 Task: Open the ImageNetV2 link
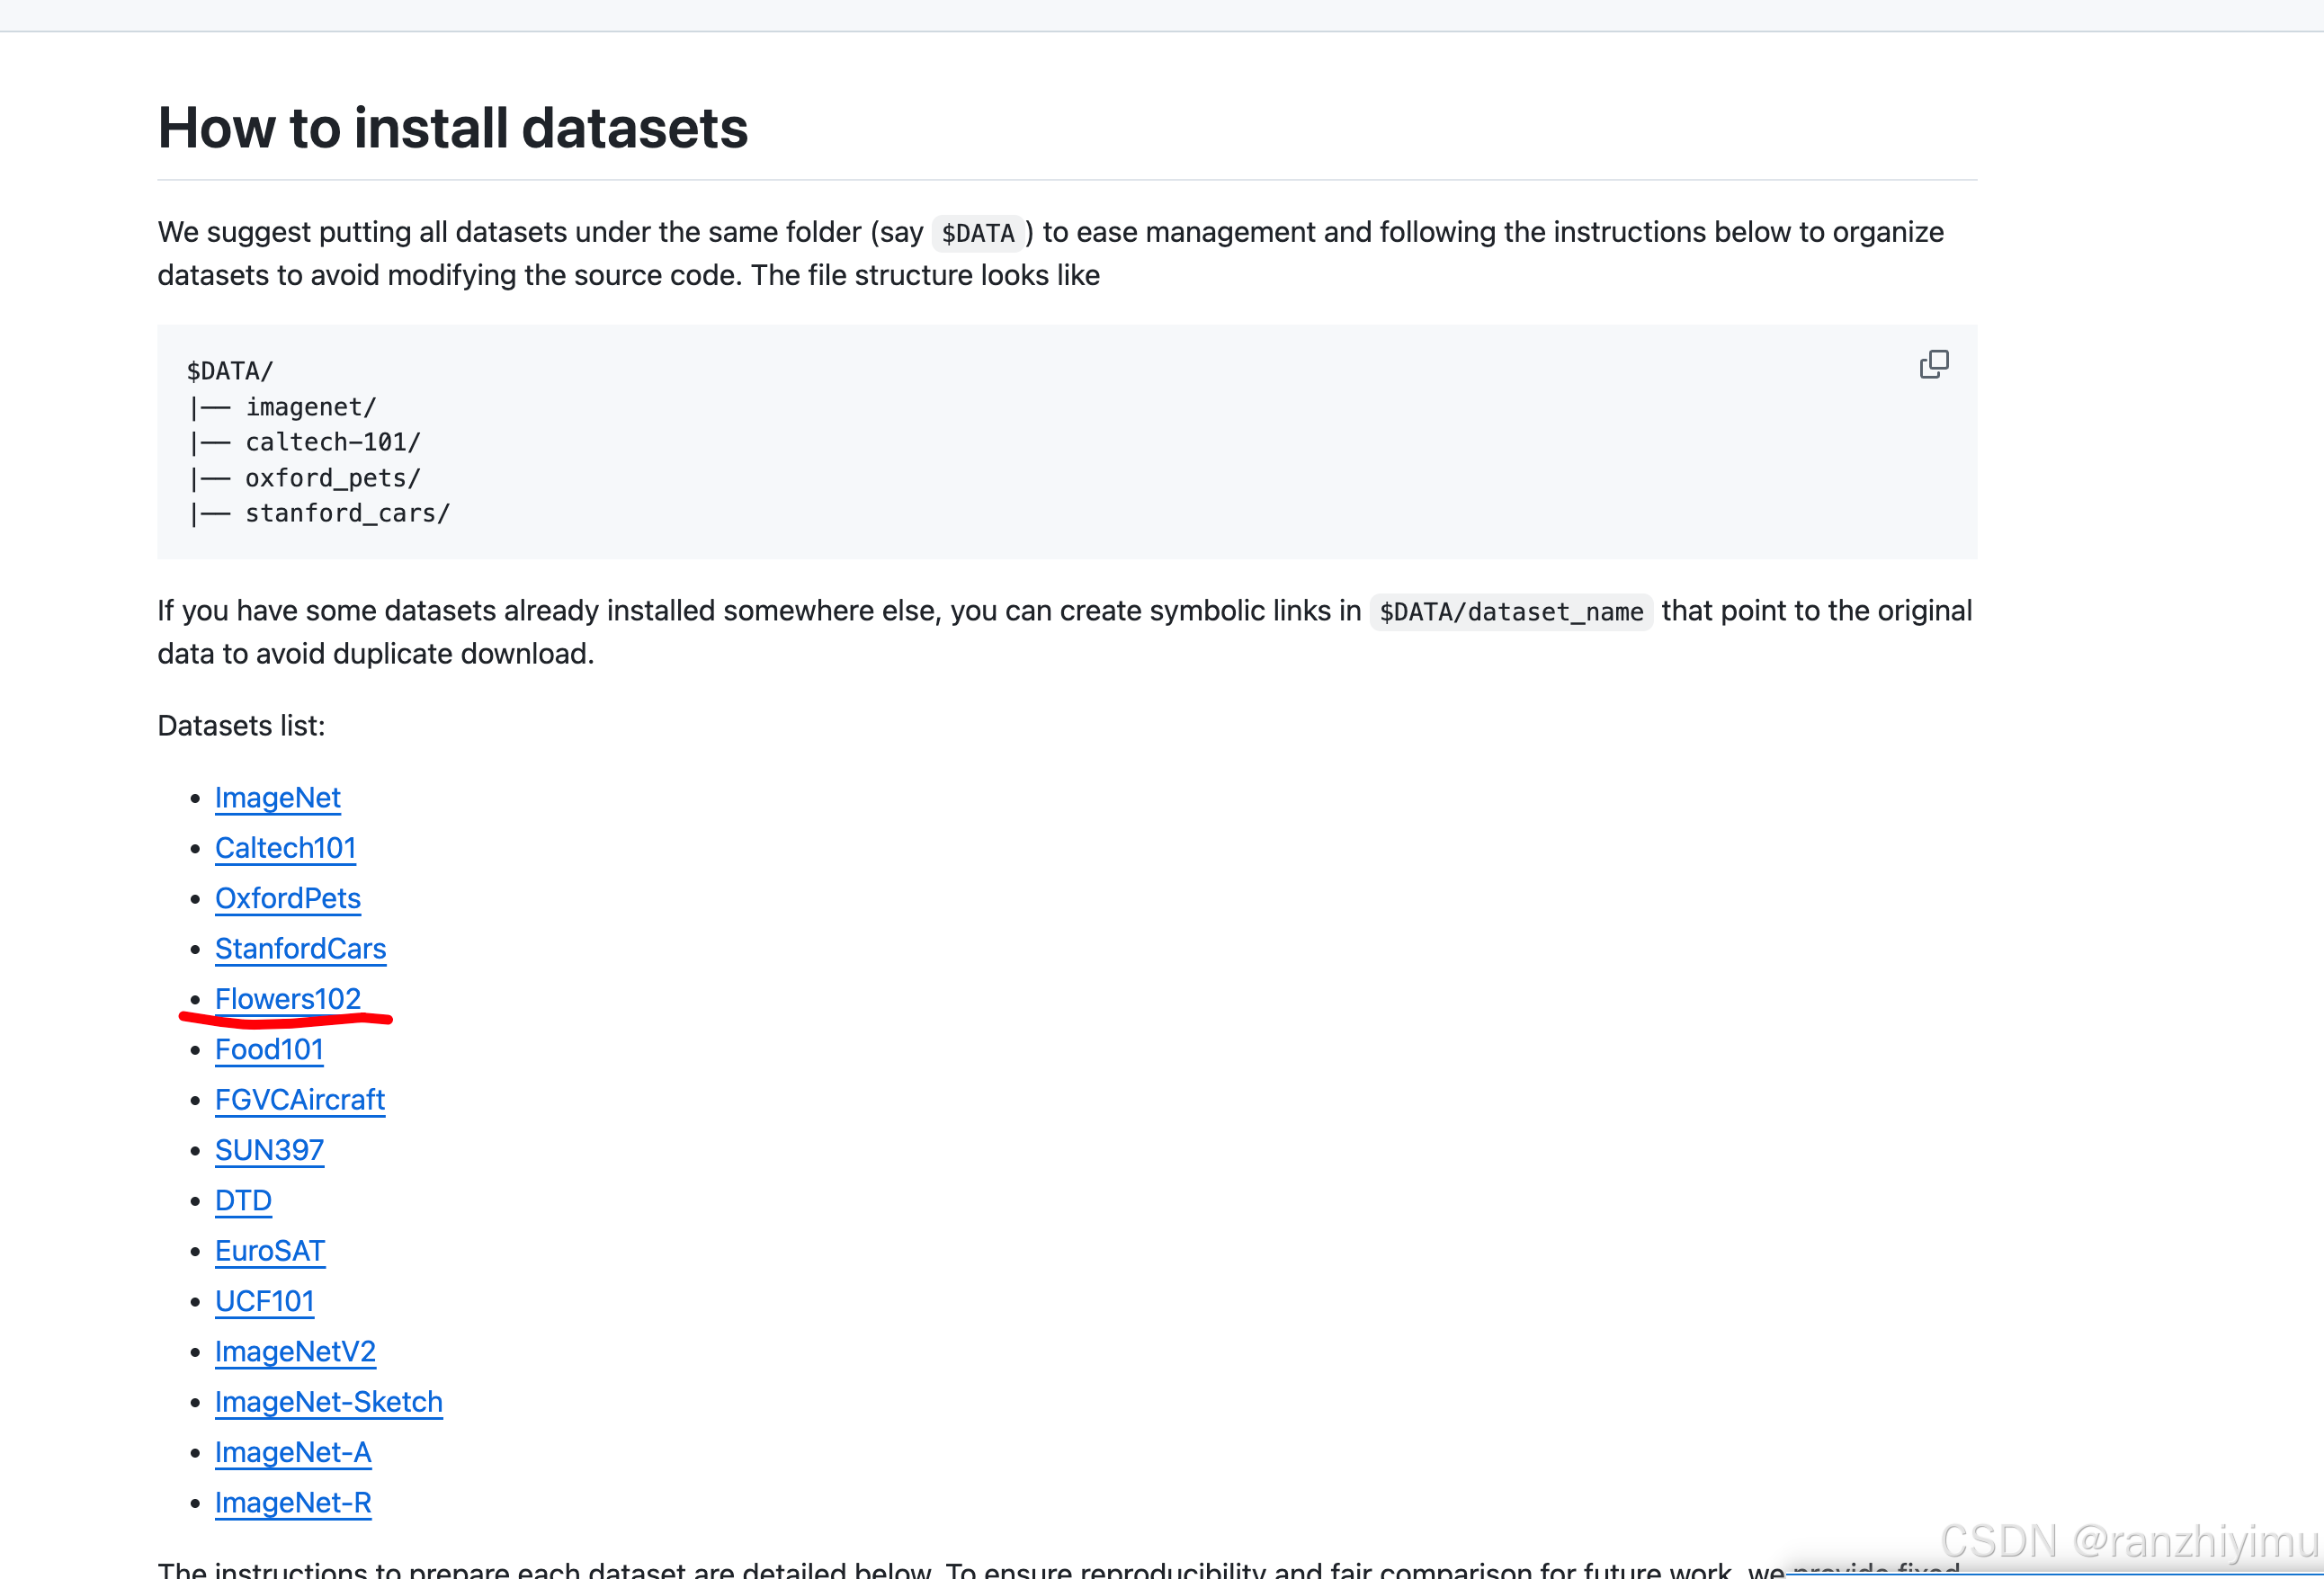point(295,1351)
